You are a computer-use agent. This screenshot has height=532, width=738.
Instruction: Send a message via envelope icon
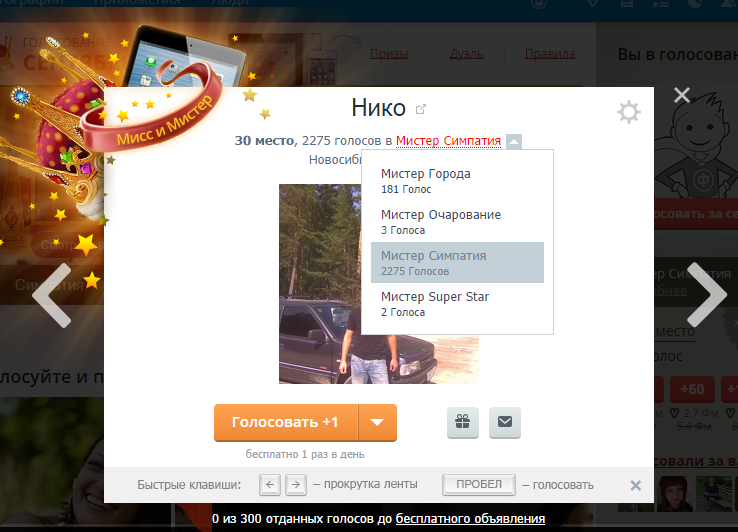pyautogui.click(x=505, y=422)
